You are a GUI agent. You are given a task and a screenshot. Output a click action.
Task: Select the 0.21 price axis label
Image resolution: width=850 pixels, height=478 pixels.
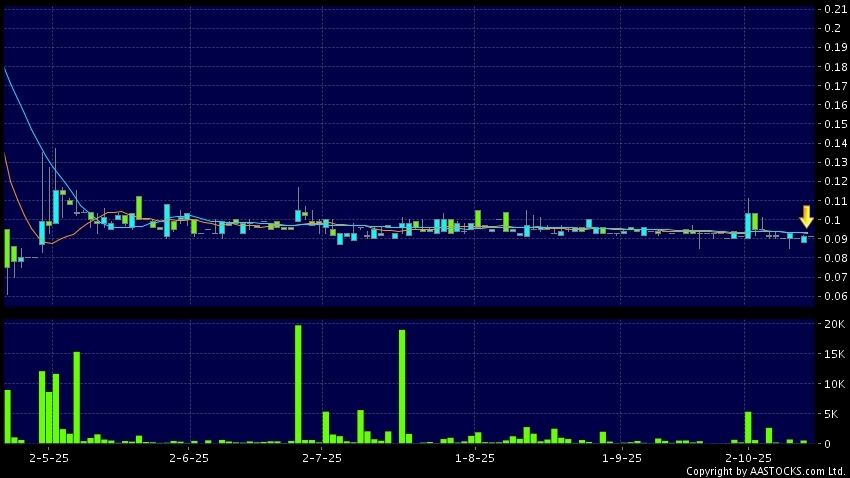(833, 9)
